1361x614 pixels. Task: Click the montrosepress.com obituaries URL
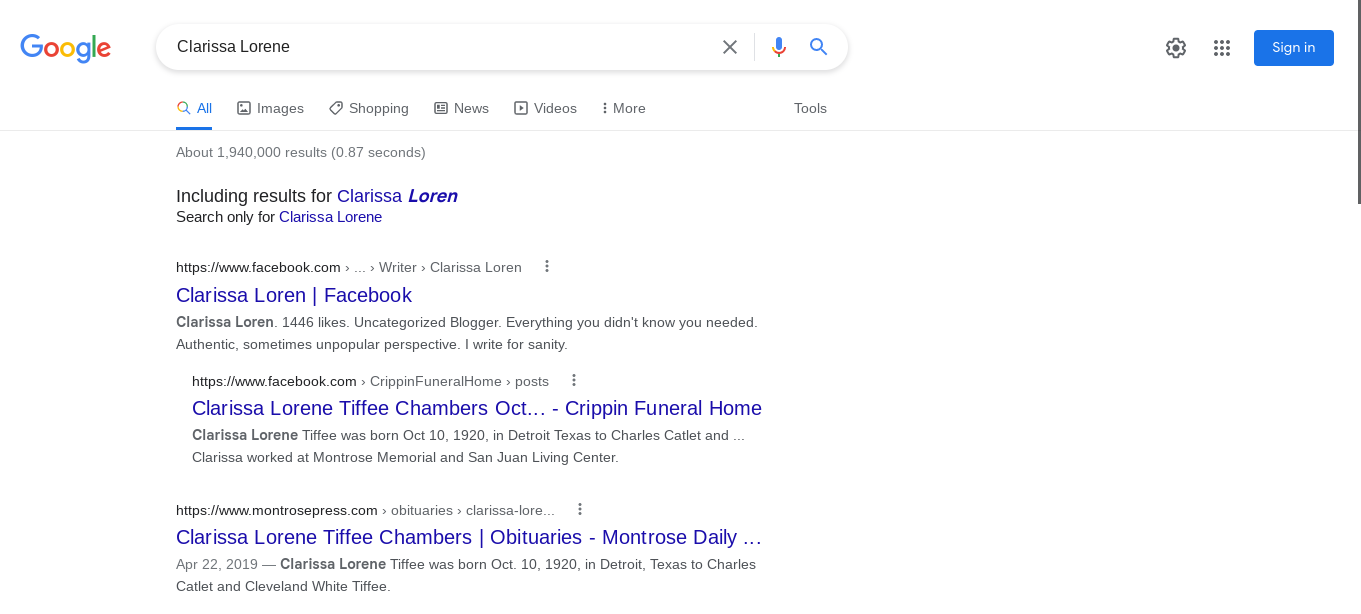pyautogui.click(x=365, y=510)
